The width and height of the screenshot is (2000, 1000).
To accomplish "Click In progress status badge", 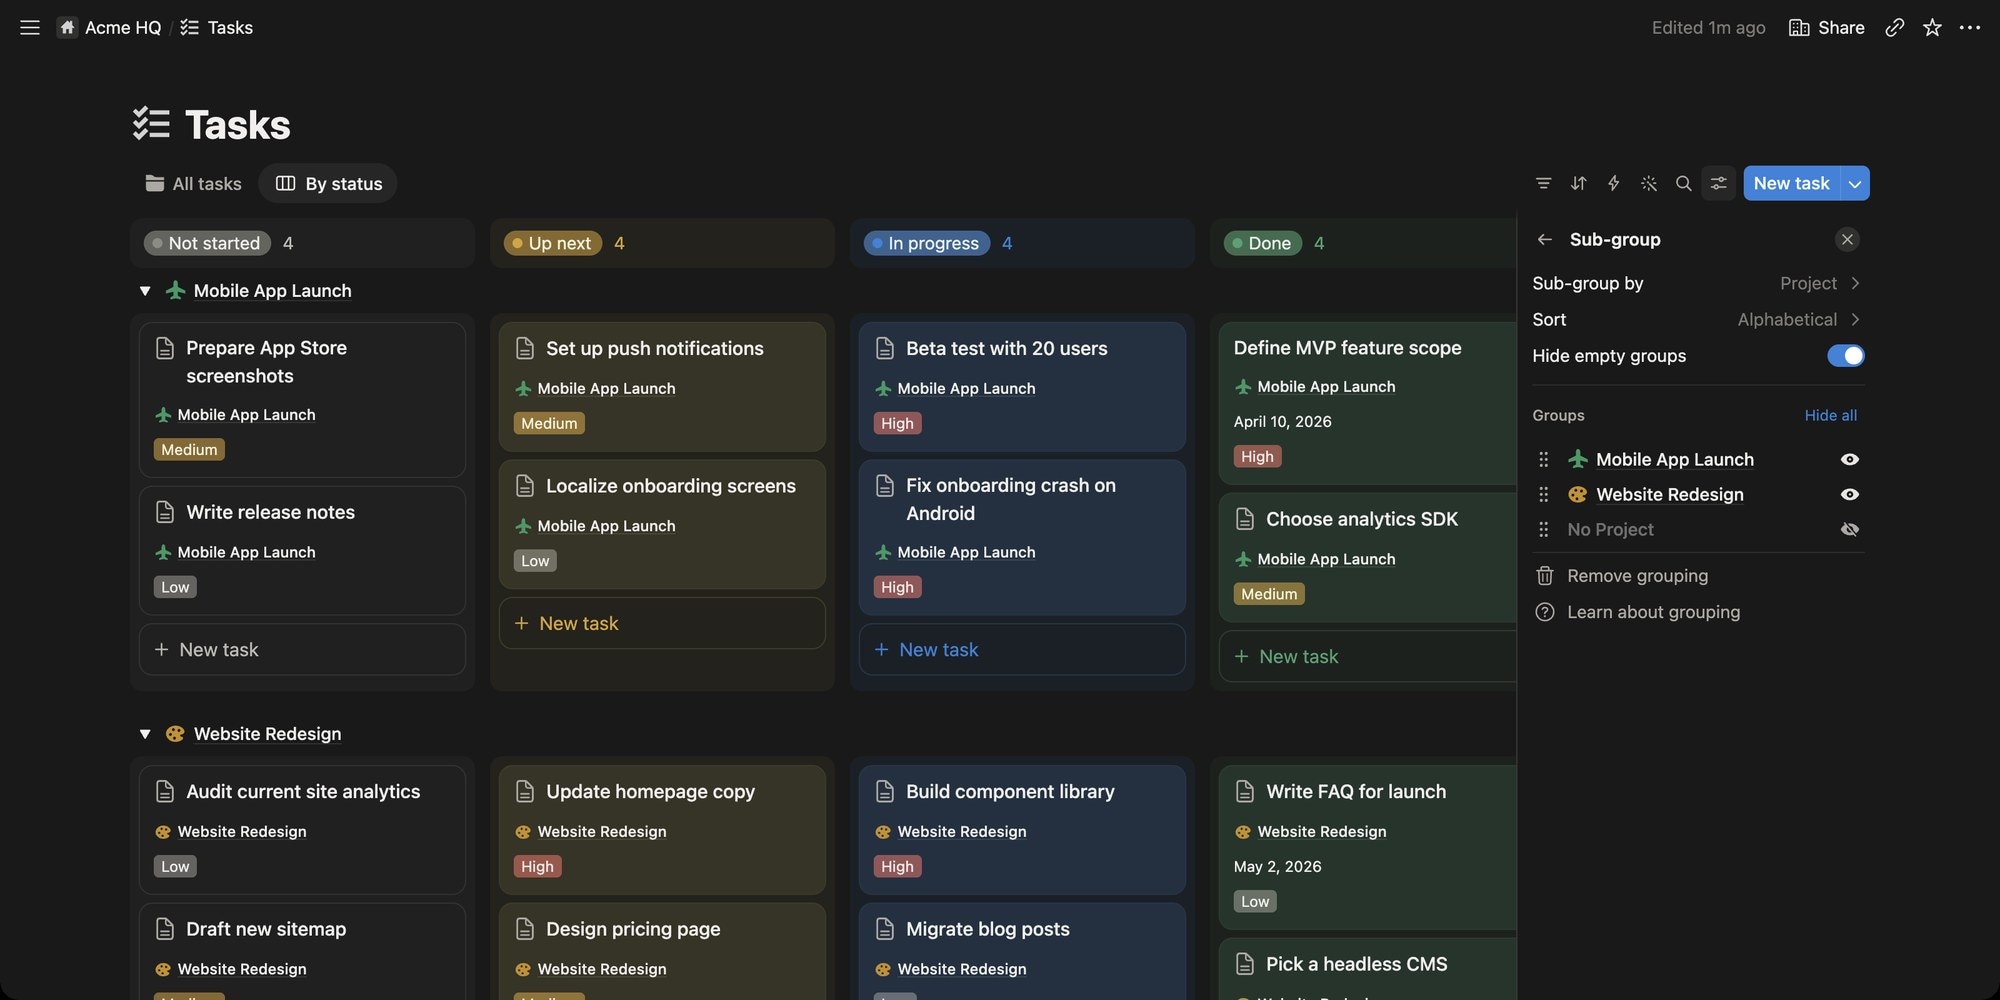I will pos(926,243).
